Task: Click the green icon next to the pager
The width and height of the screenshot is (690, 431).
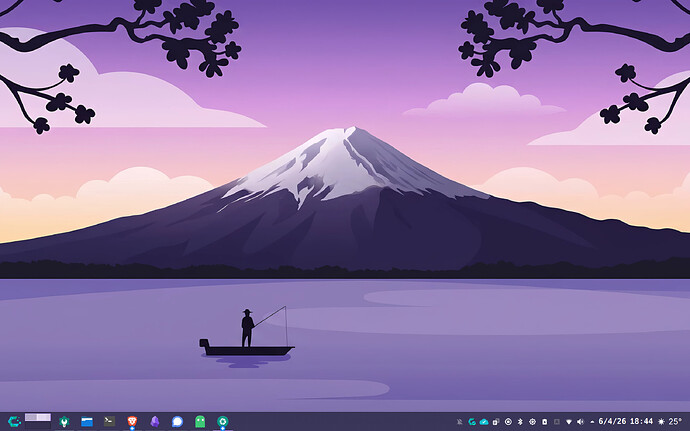Action: [64, 422]
